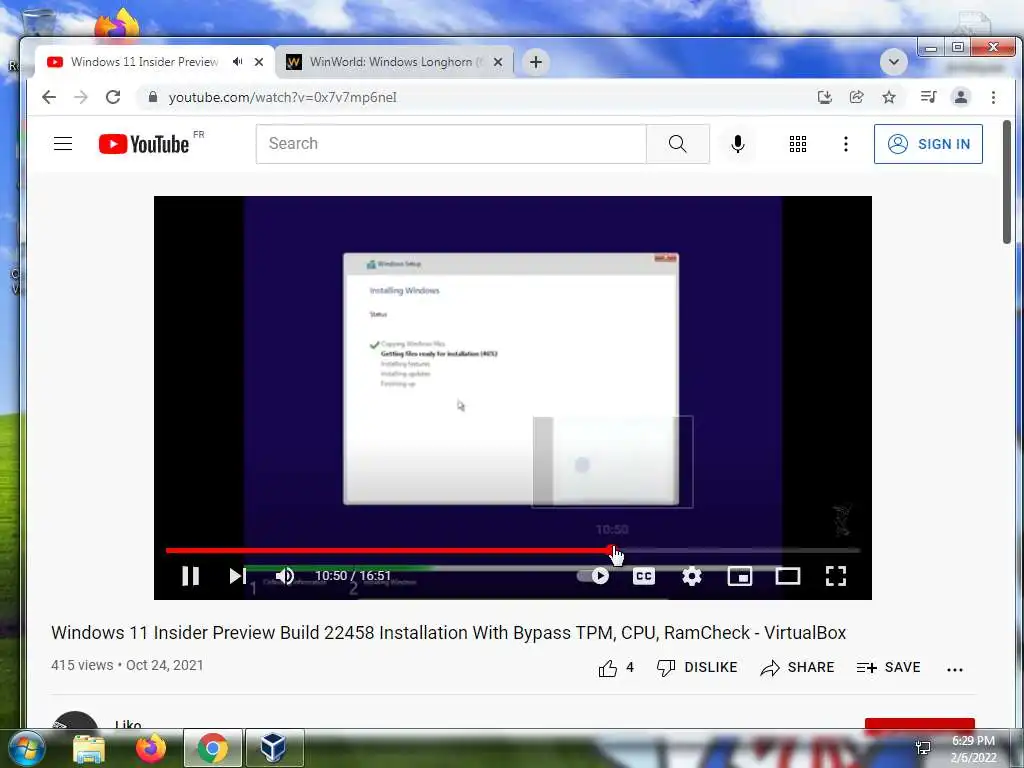Viewport: 1024px width, 768px height.
Task: Click the 10:50 / 16:51 time display
Action: 353,575
